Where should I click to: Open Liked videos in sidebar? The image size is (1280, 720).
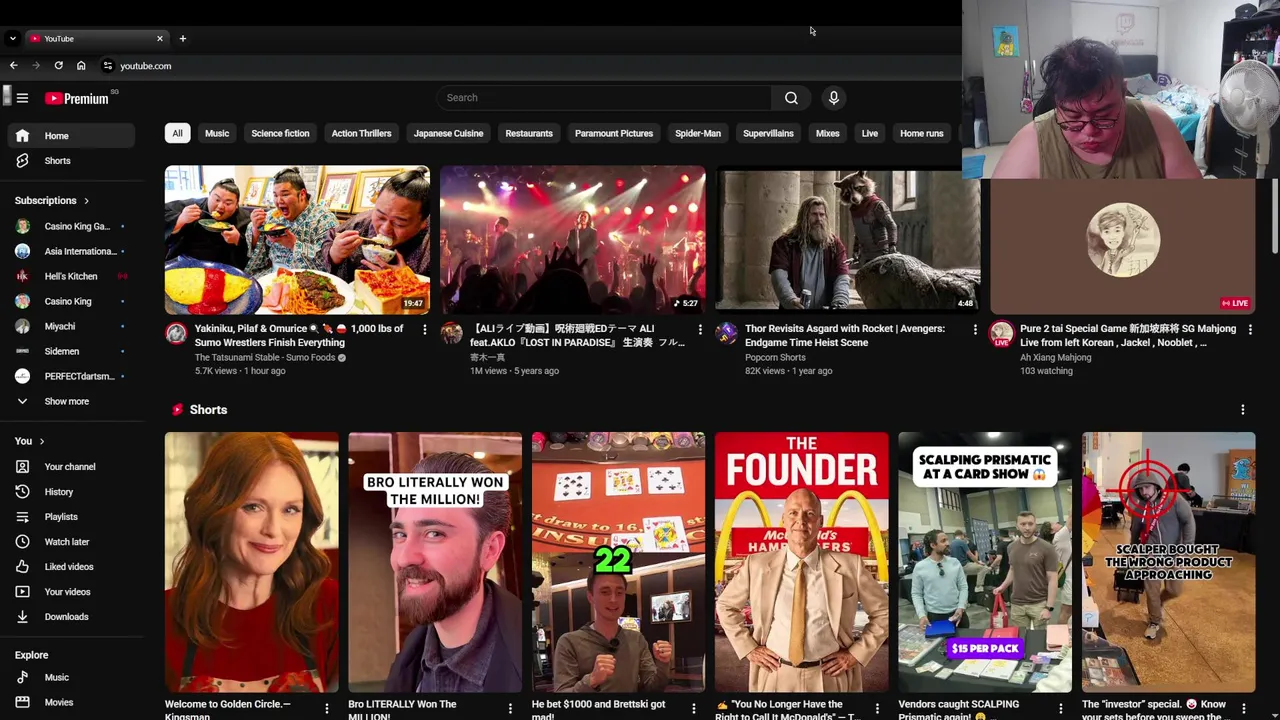(70, 567)
